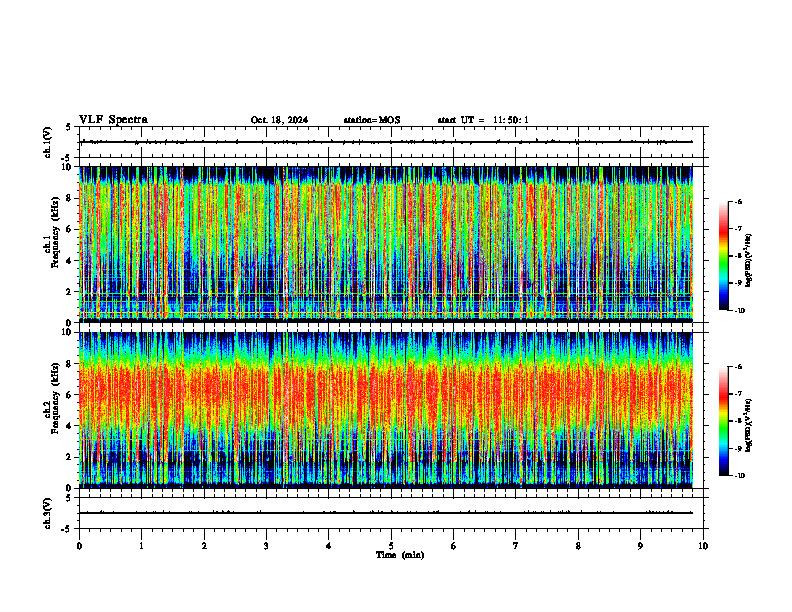The width and height of the screenshot is (792, 612).
Task: Click the time axis tick label 1
Action: point(141,546)
